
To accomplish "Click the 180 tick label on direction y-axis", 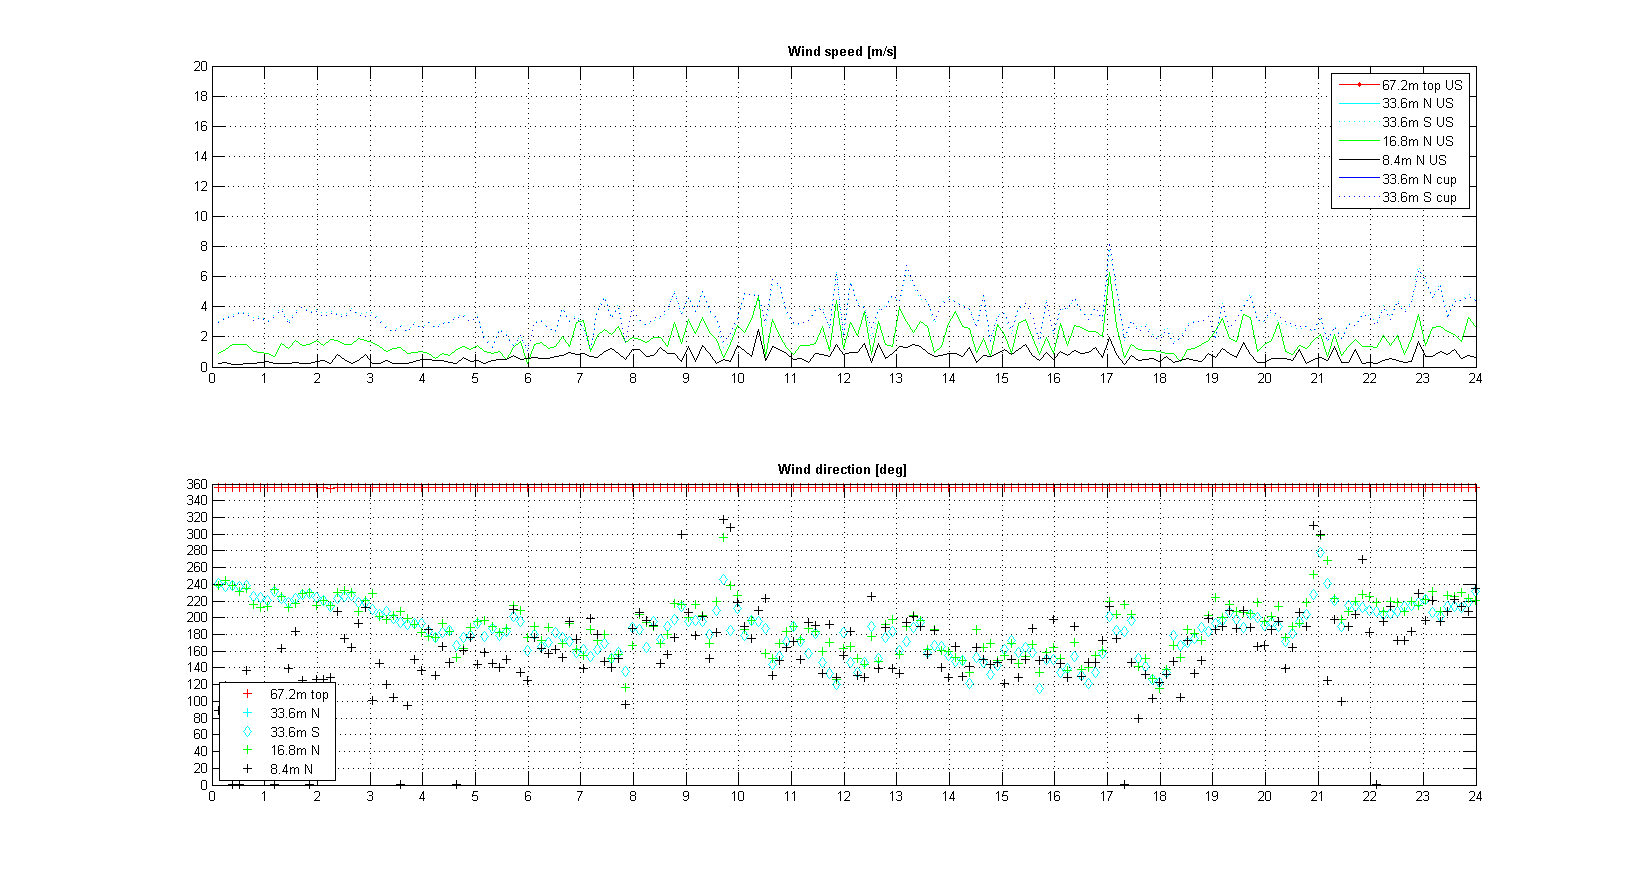I will point(198,635).
